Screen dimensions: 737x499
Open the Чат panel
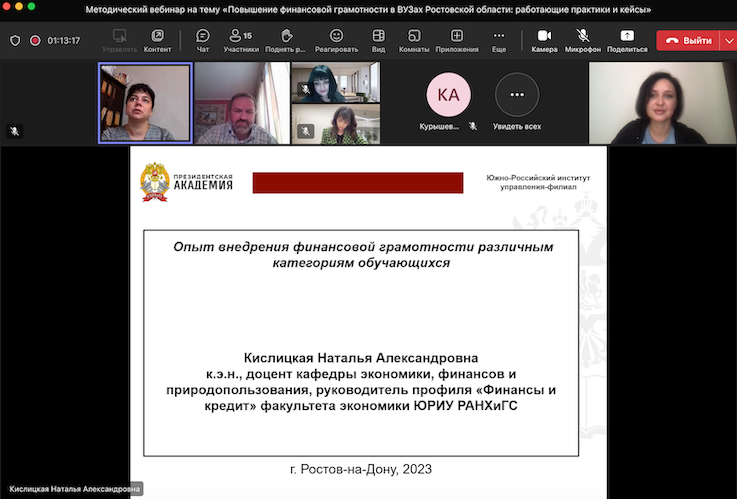[203, 40]
